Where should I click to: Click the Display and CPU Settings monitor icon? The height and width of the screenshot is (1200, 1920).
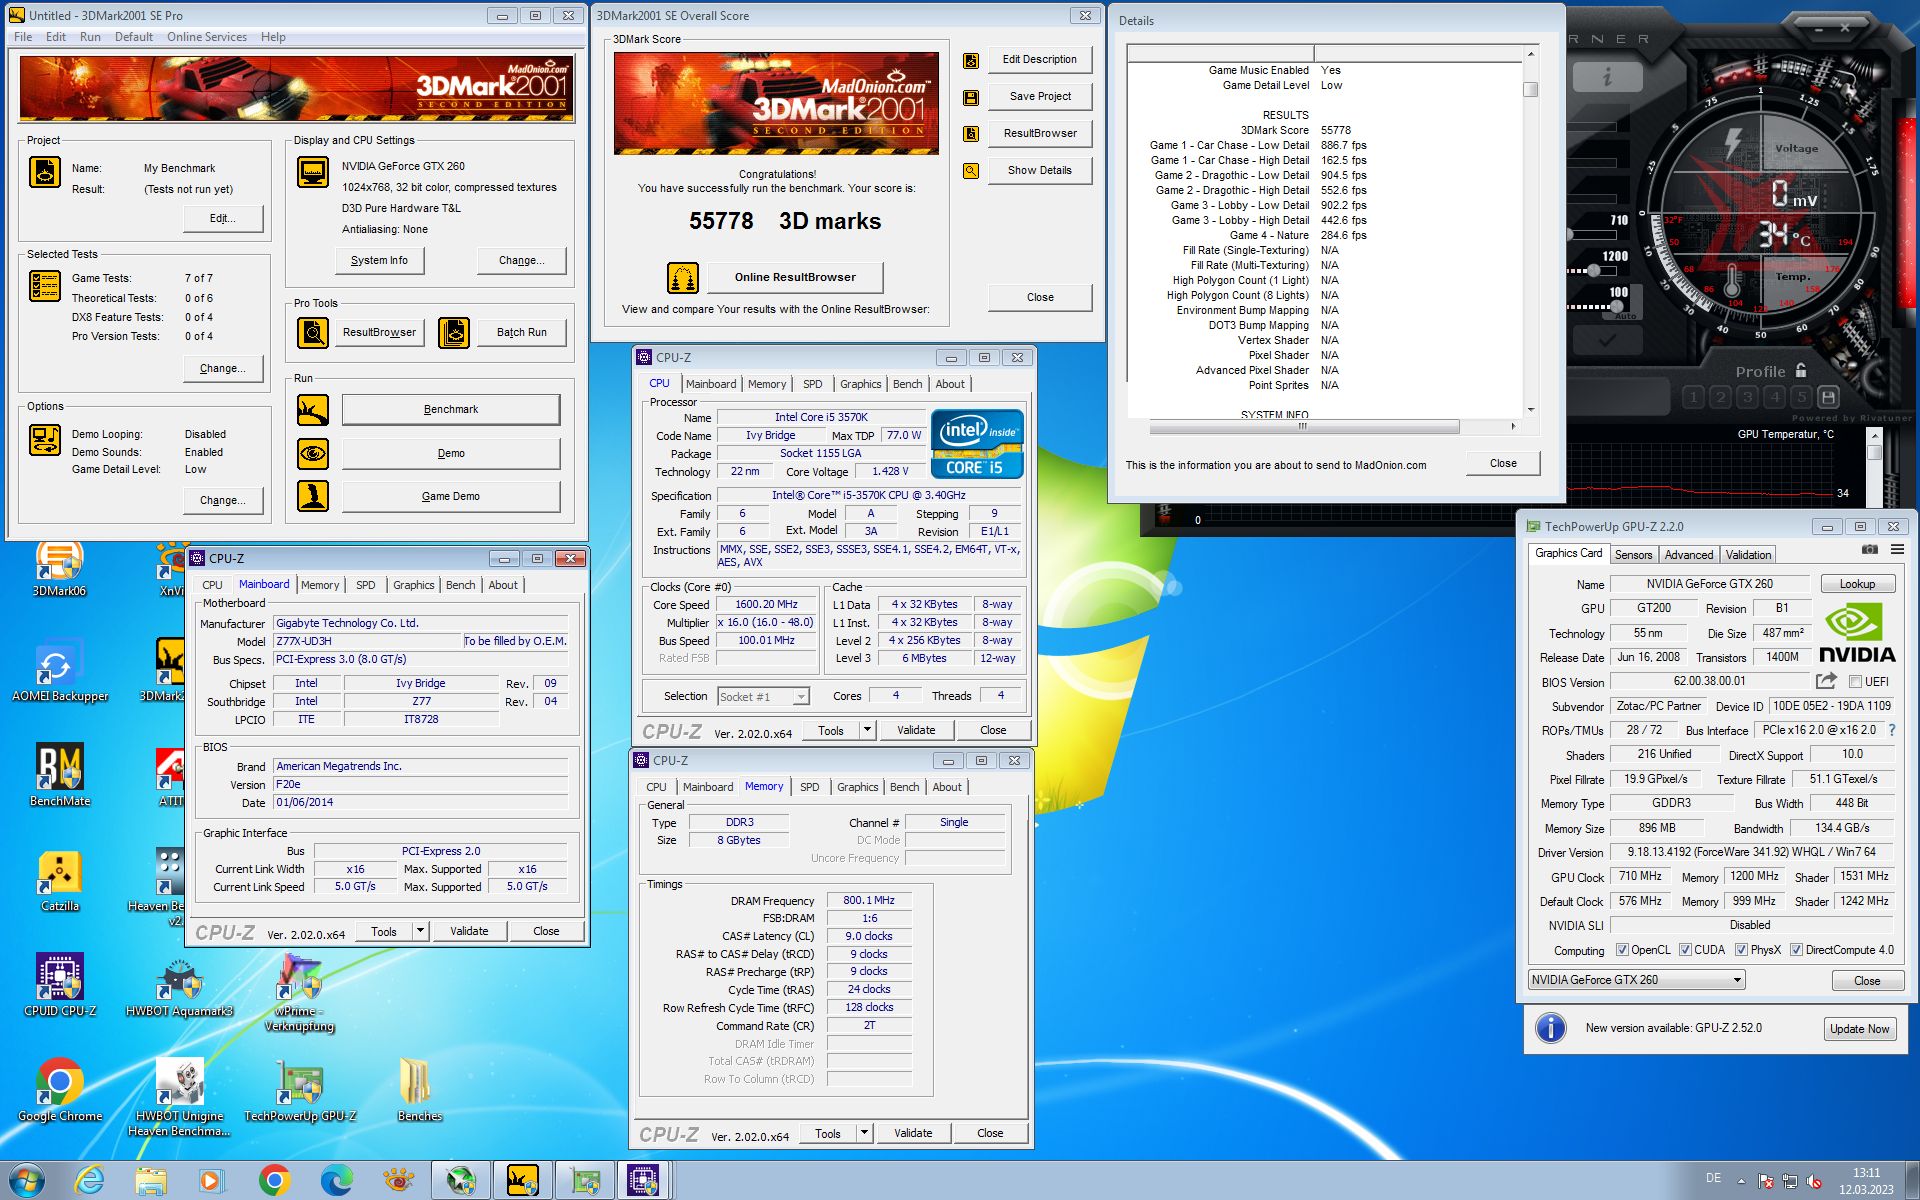(313, 172)
